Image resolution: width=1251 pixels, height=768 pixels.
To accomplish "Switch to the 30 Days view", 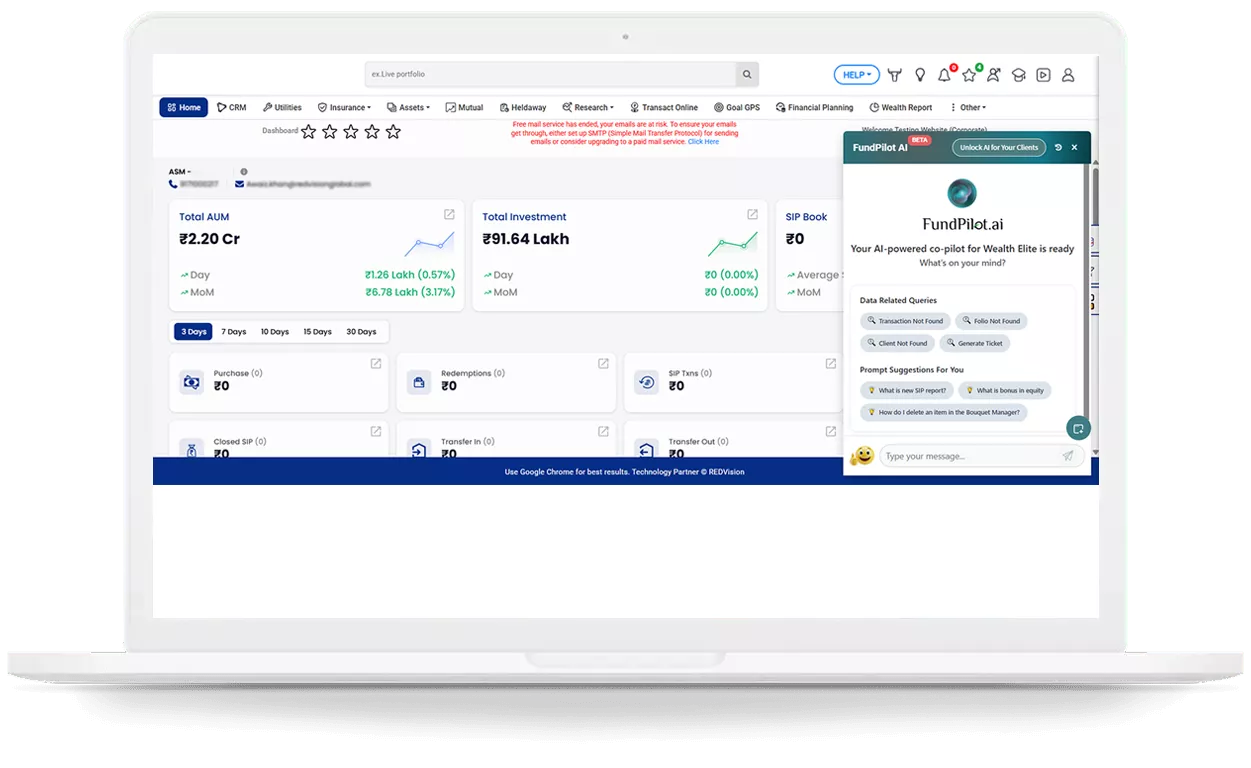I will [x=361, y=331].
